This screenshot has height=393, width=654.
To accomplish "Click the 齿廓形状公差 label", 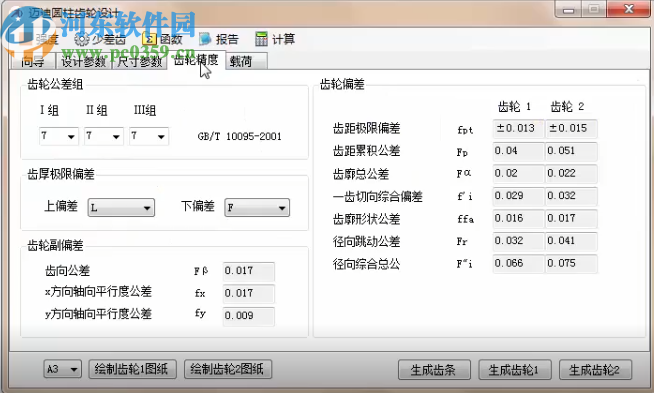I will pos(367,219).
